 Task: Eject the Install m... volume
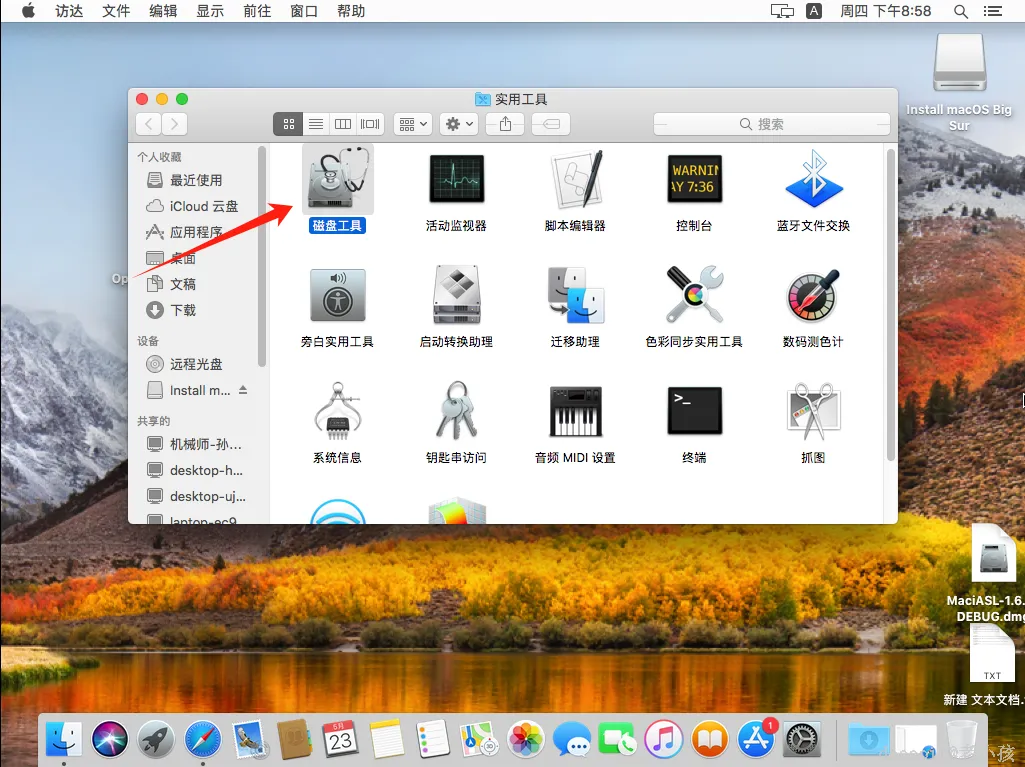click(x=243, y=390)
